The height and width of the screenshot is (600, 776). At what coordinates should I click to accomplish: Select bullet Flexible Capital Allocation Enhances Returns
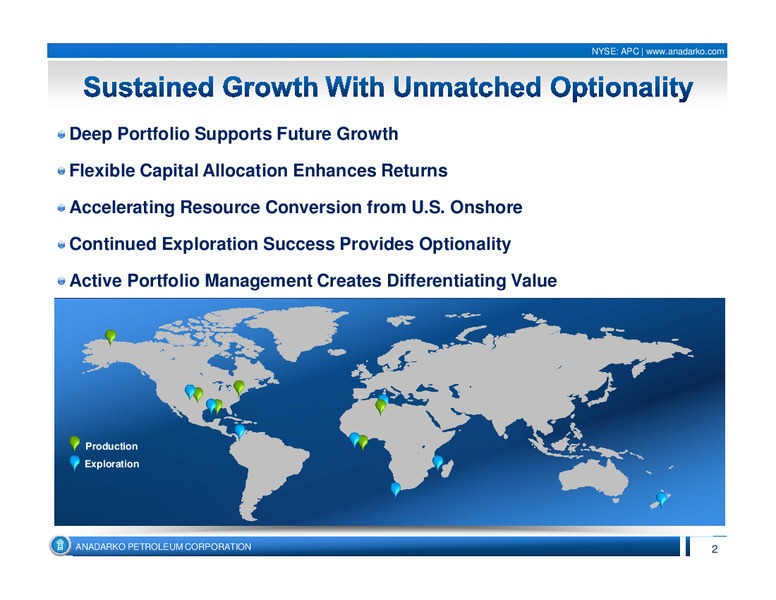point(258,170)
